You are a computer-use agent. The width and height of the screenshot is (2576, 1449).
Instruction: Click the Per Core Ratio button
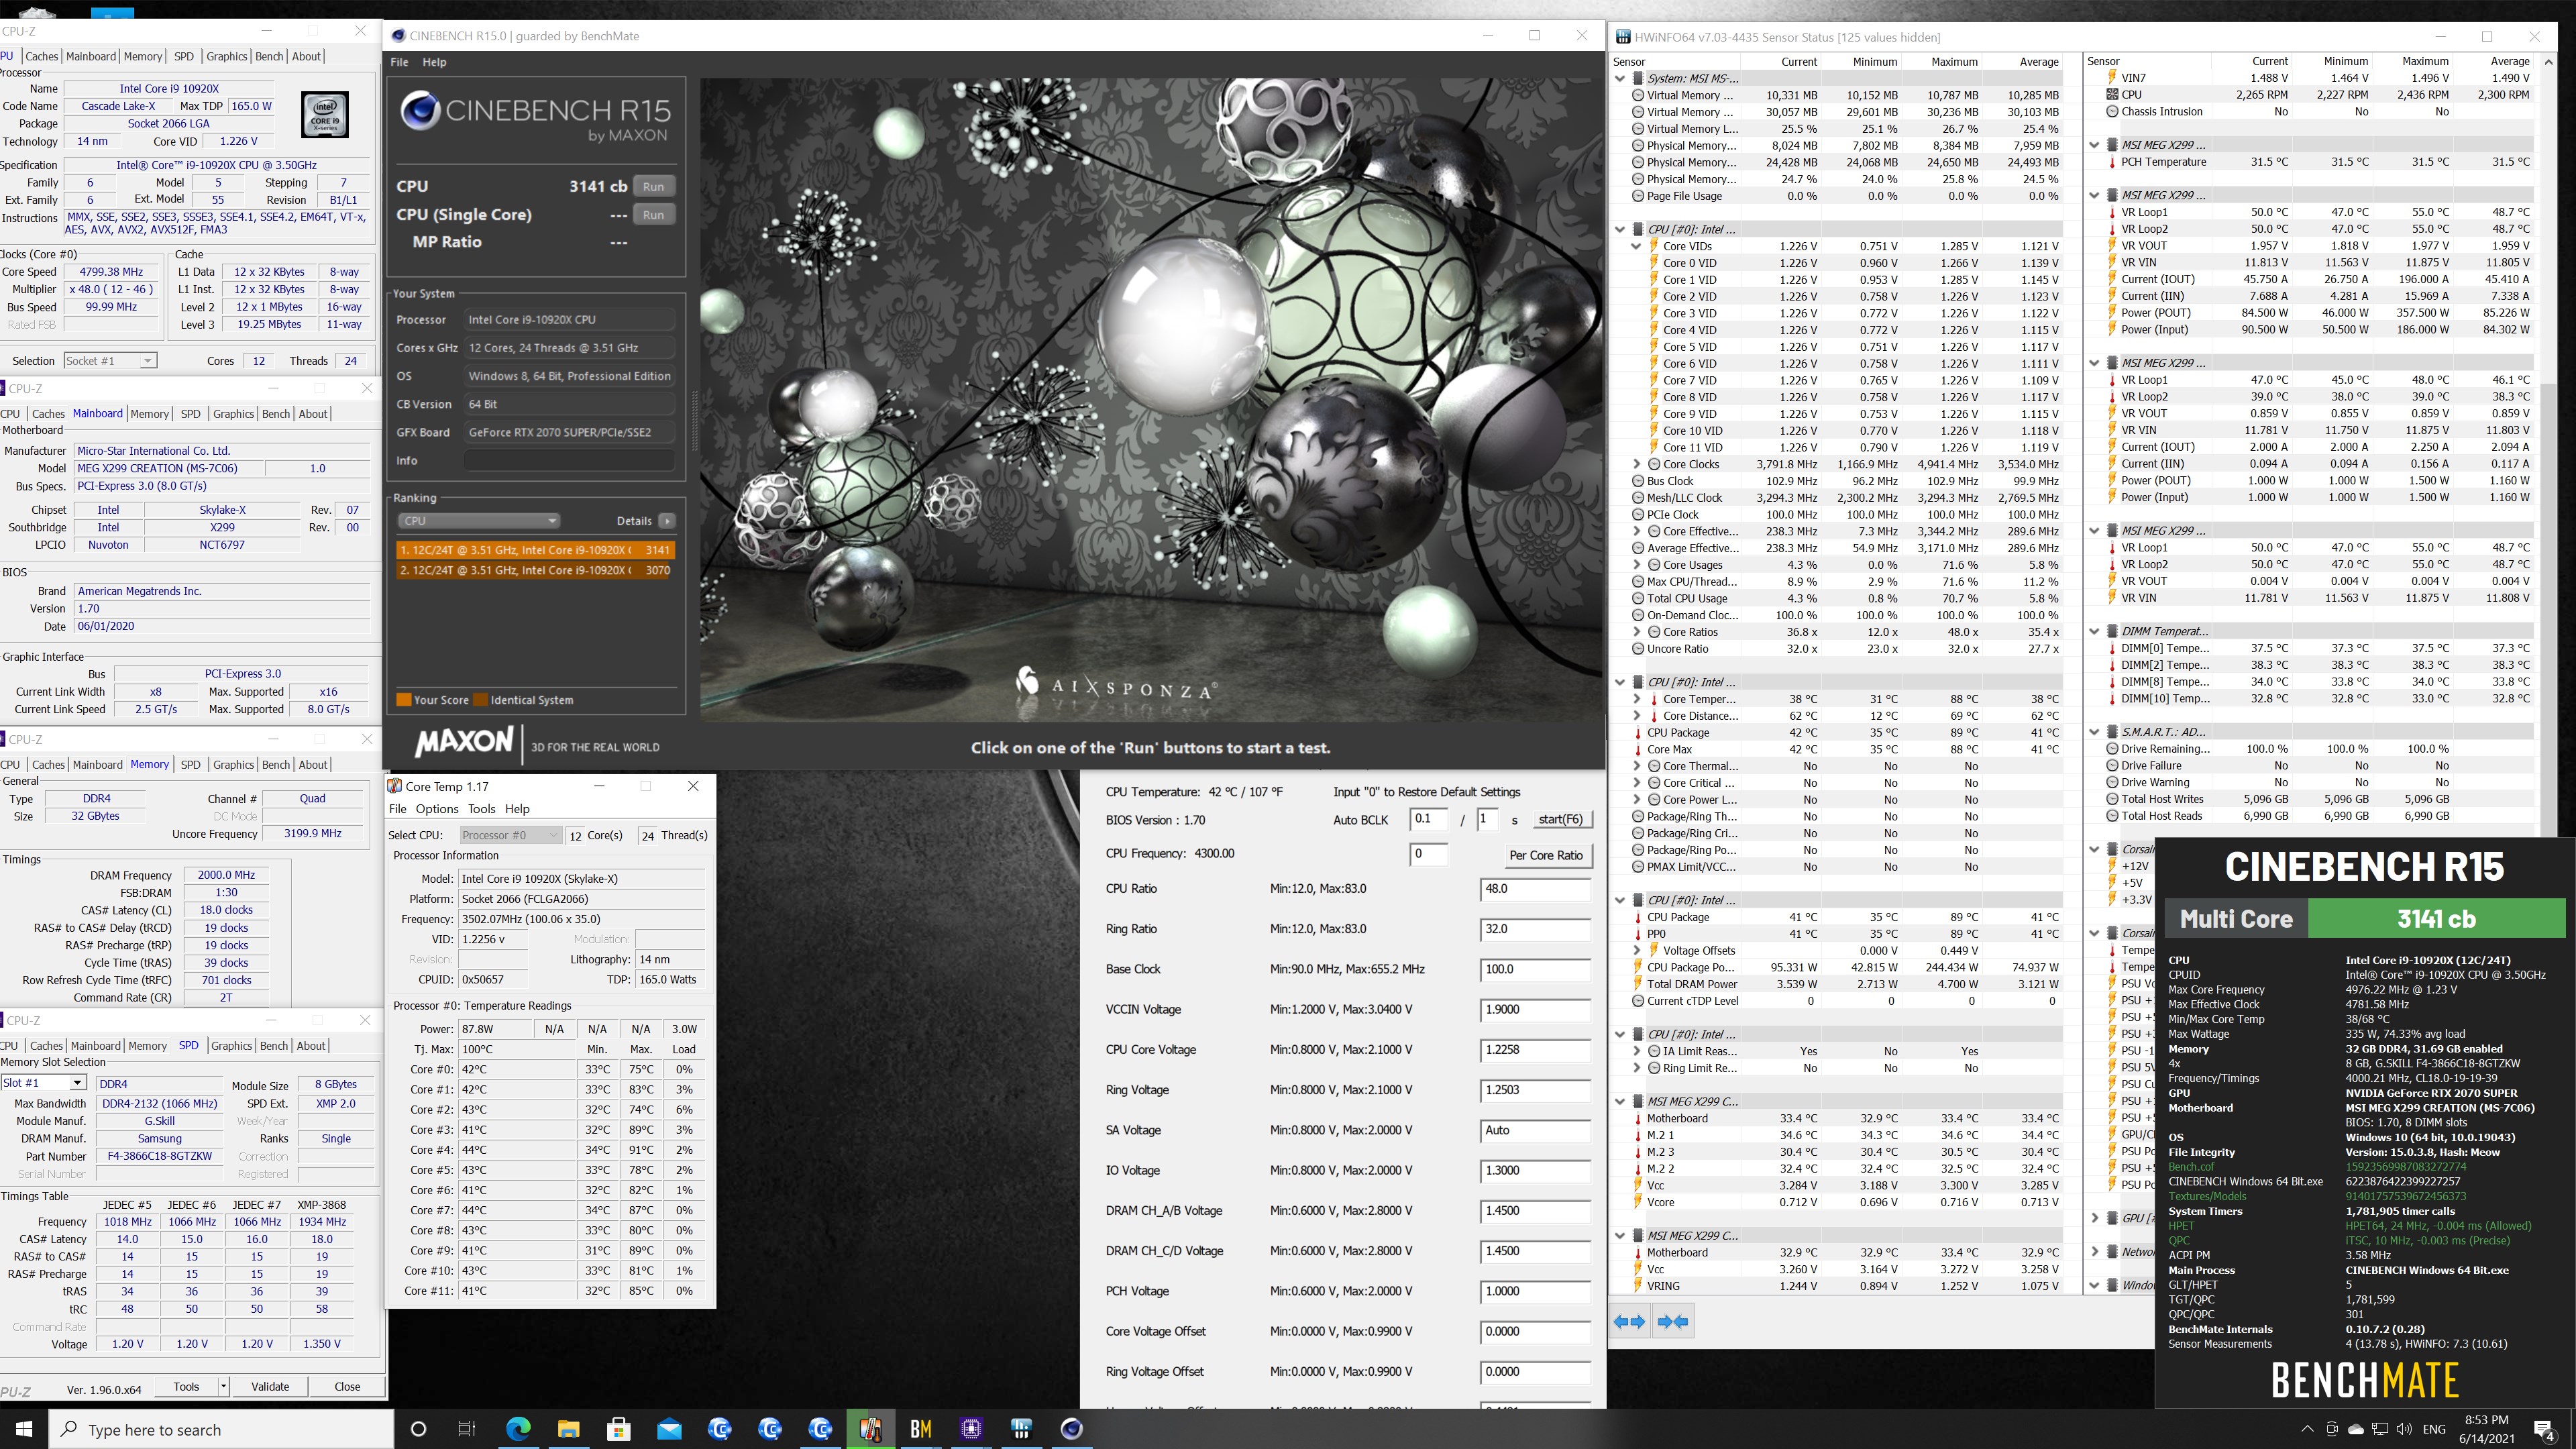(1546, 855)
